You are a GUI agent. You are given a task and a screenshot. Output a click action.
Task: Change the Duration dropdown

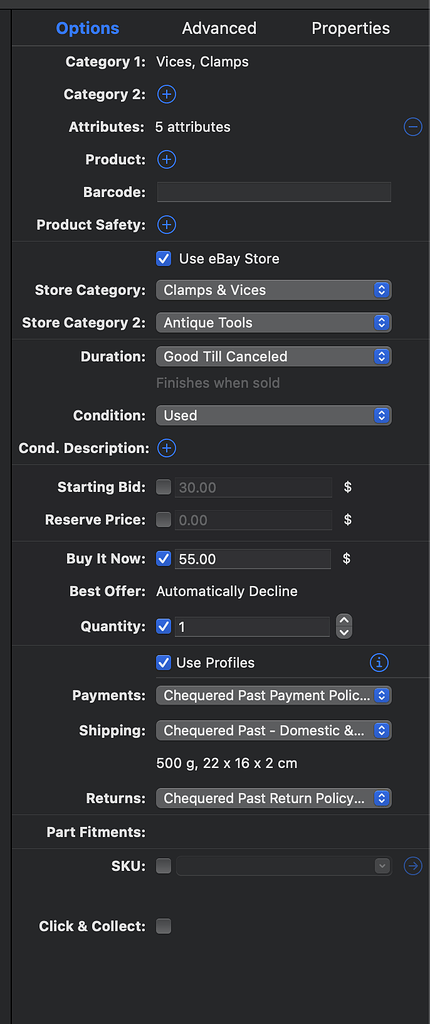273,357
